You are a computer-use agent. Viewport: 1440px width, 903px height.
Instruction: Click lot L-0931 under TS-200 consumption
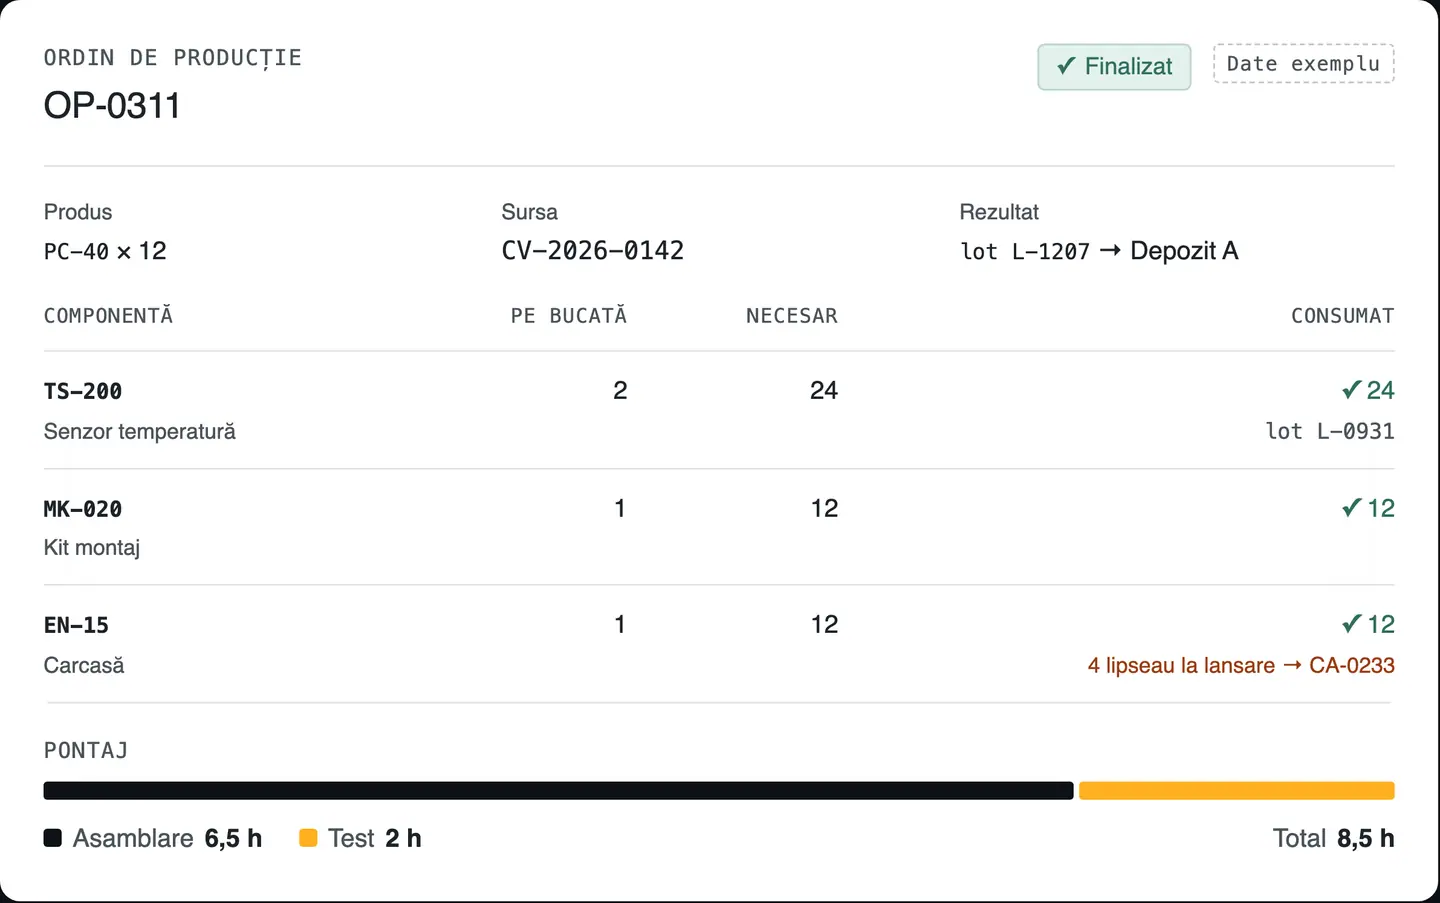coord(1330,432)
